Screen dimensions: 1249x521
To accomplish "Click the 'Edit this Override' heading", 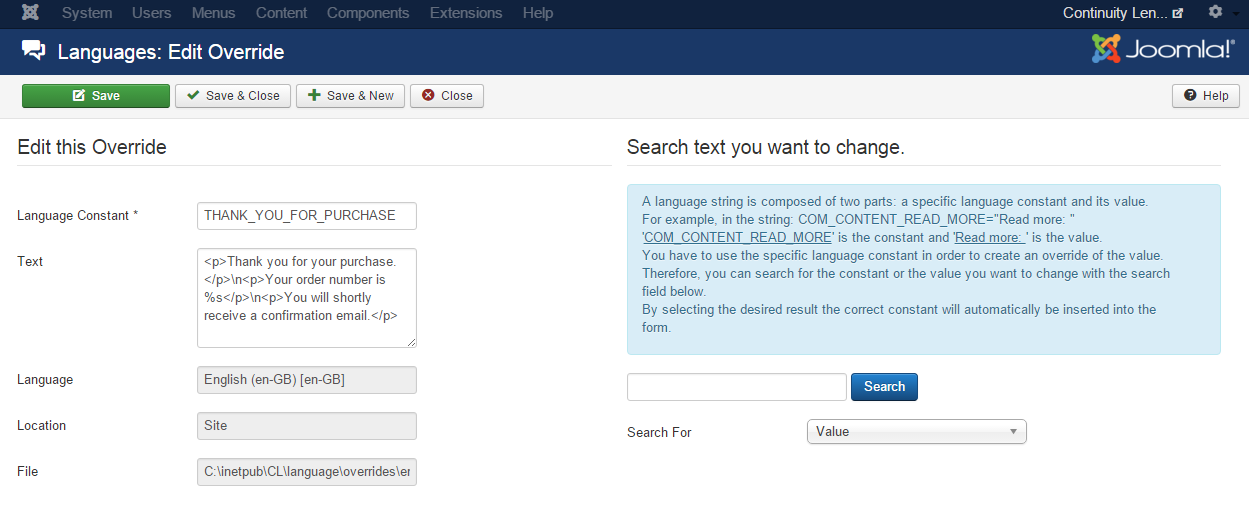I will pos(92,147).
